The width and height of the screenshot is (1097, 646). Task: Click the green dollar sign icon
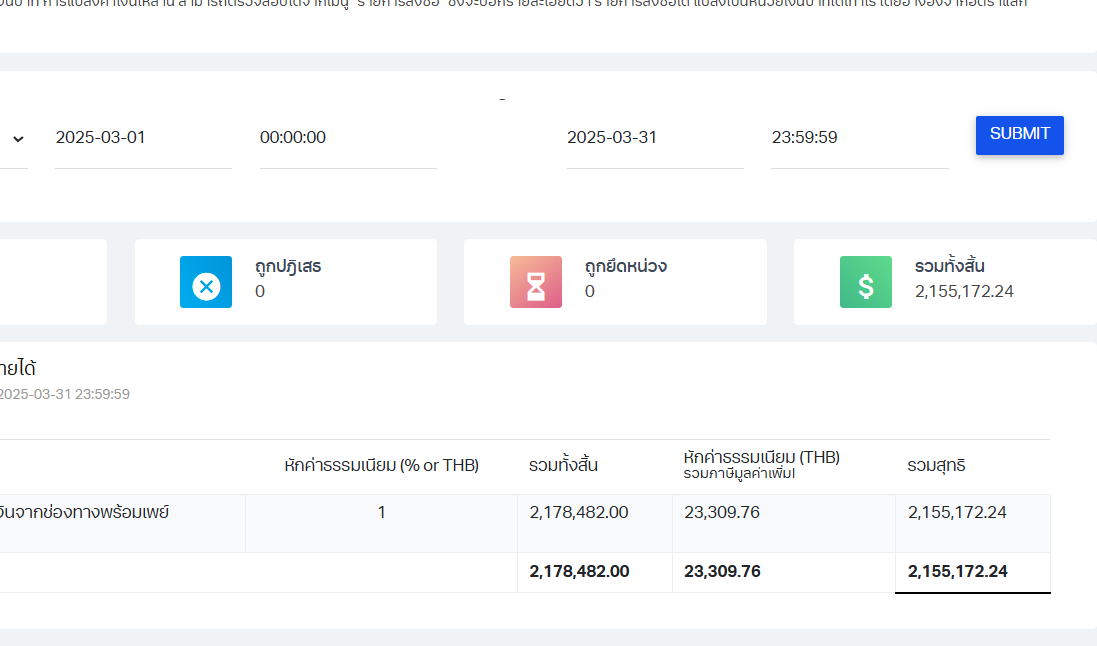point(866,282)
